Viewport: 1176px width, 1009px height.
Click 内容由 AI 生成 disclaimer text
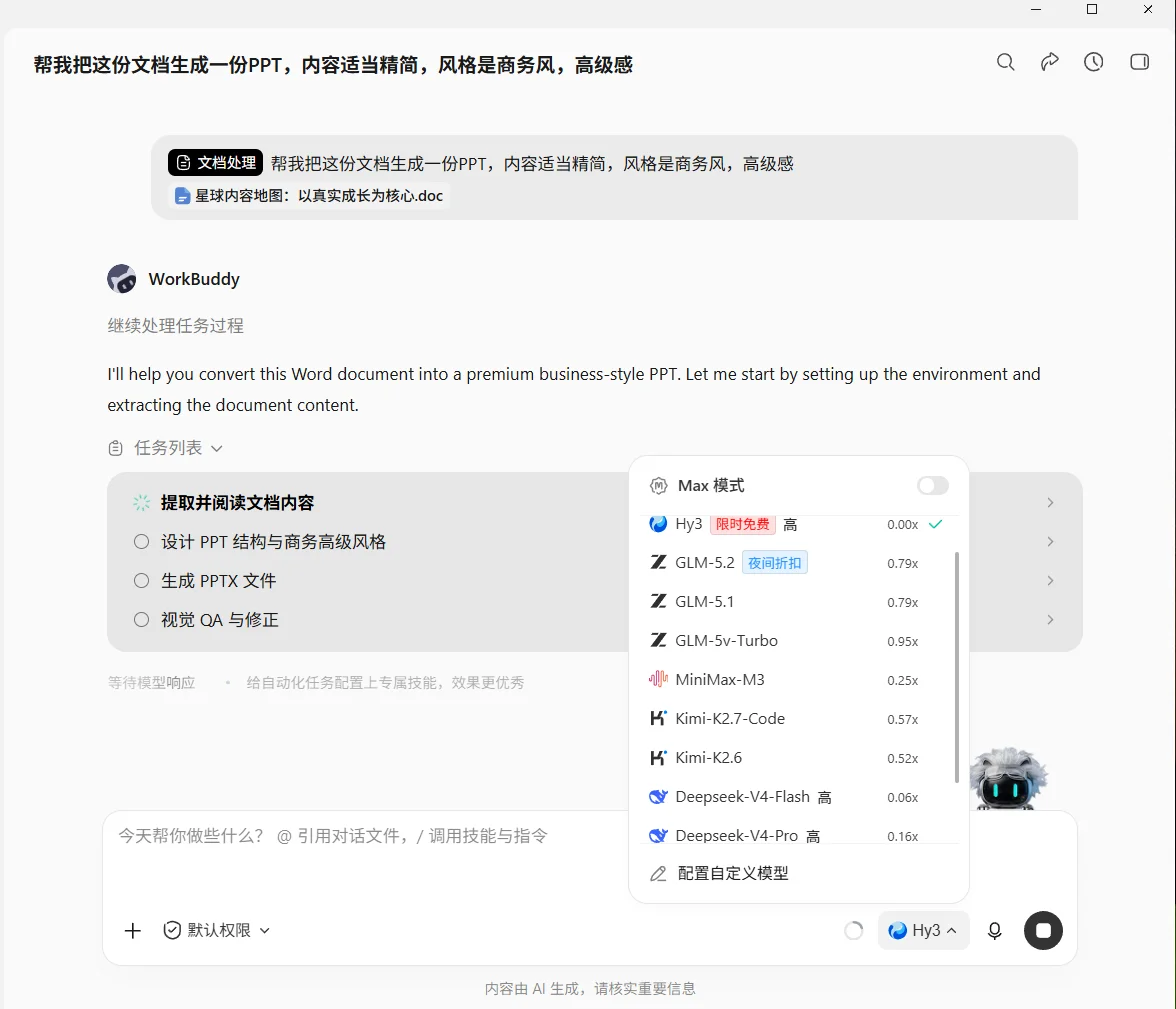tap(590, 989)
